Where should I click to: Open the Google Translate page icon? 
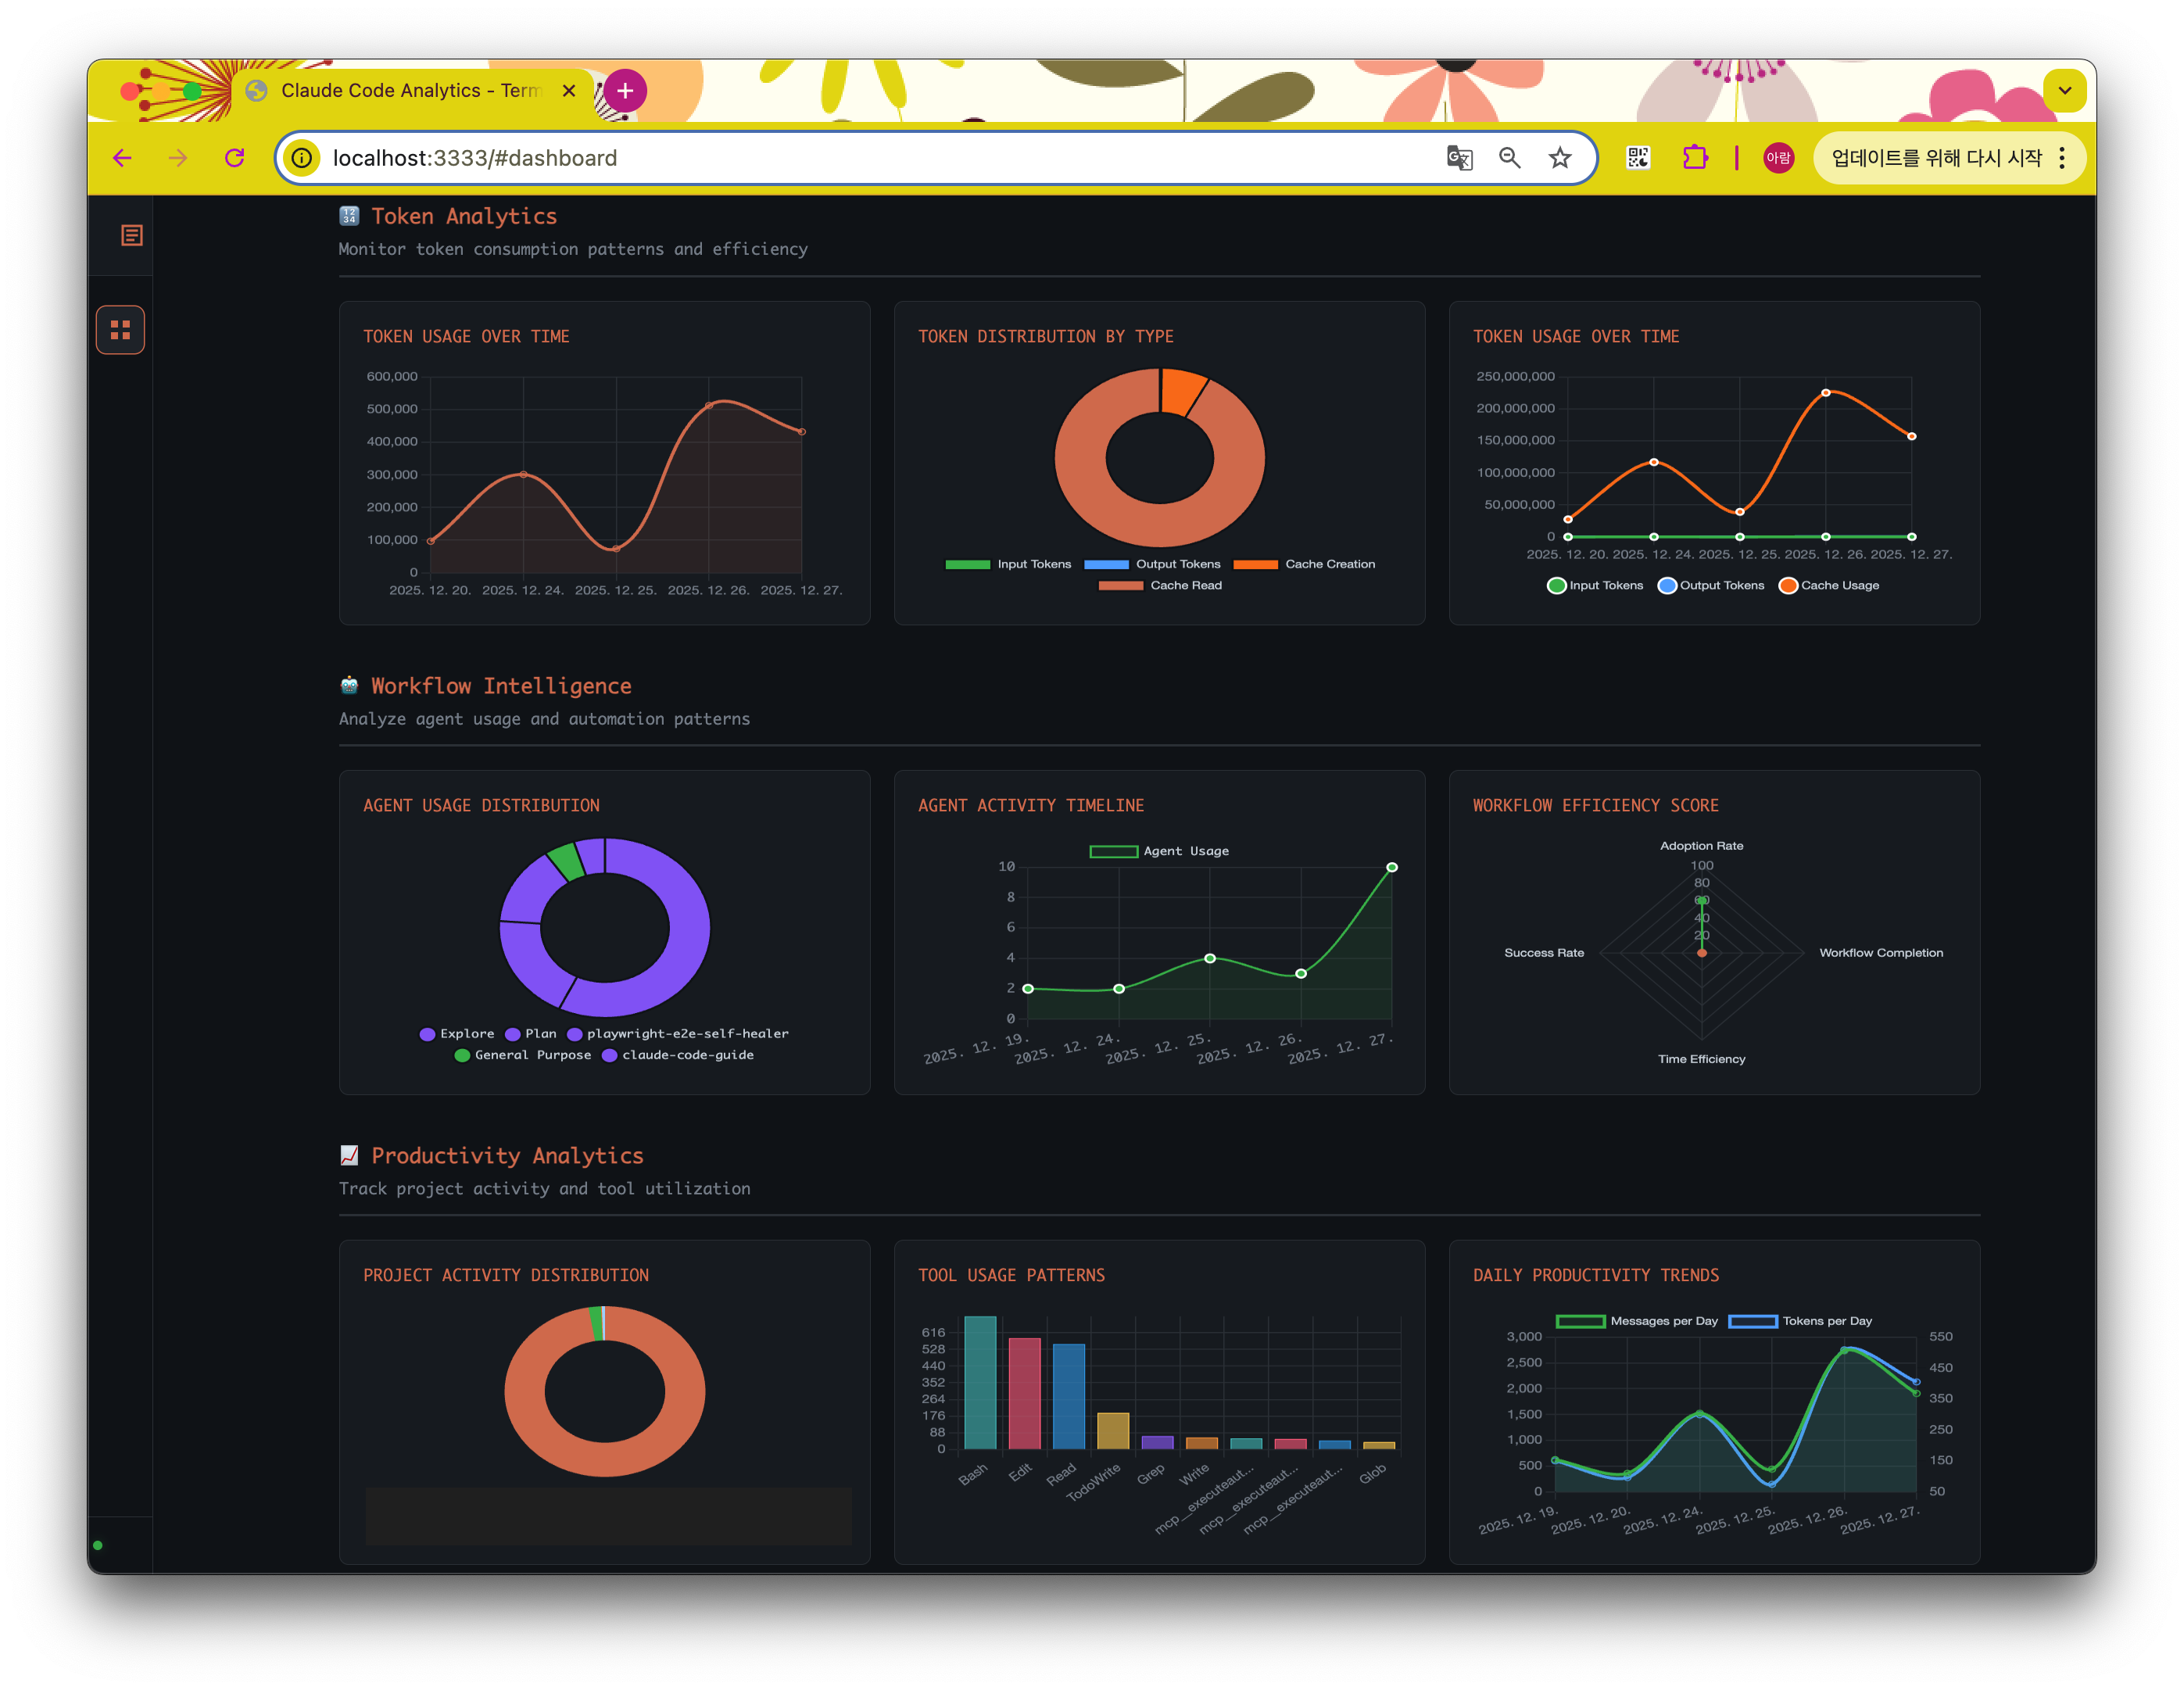[x=1459, y=158]
